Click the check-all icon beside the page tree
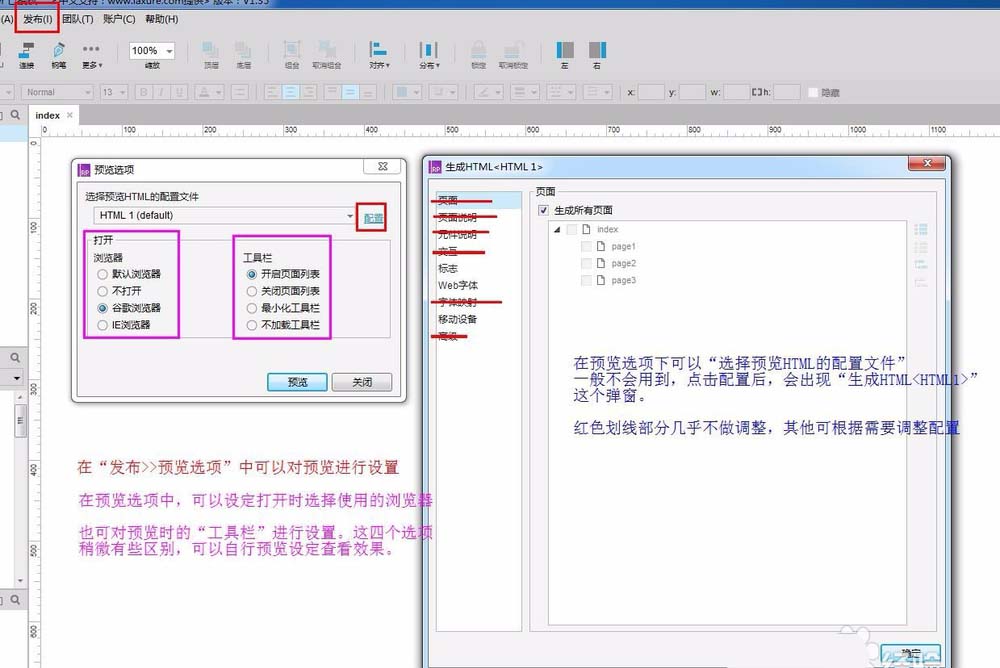Image resolution: width=1000 pixels, height=668 pixels. 921,230
